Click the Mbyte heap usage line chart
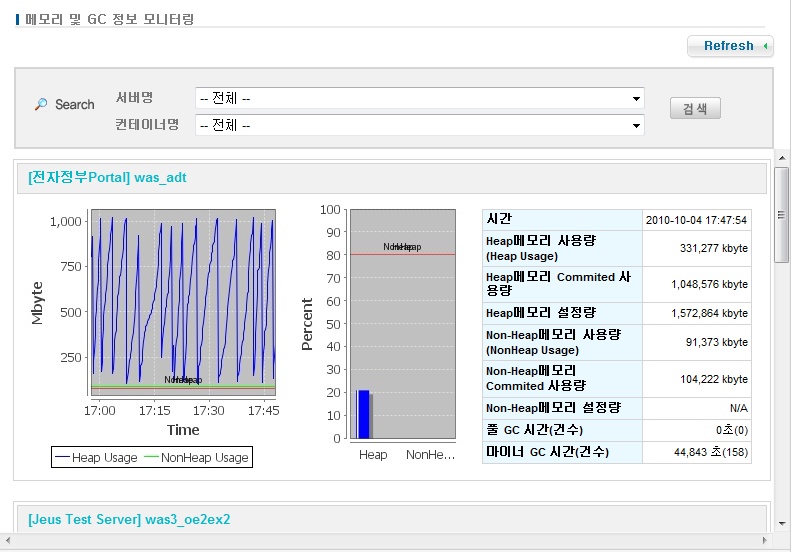The height and width of the screenshot is (552, 792). tap(183, 302)
